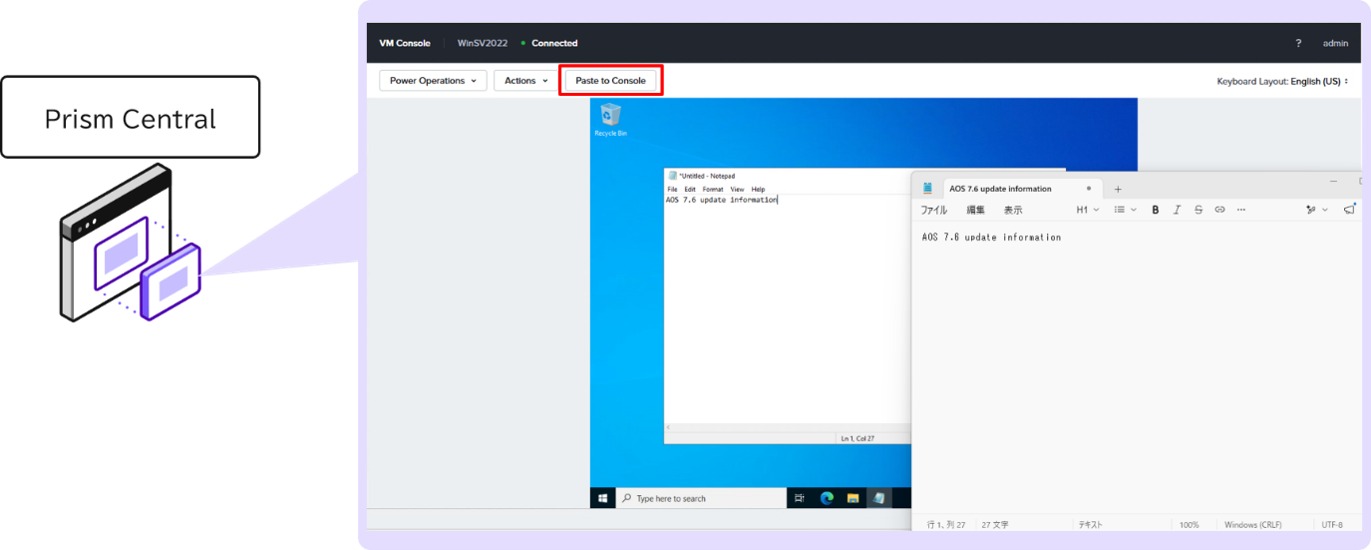Expand the Actions dropdown
This screenshot has width=1371, height=550.
526,80
